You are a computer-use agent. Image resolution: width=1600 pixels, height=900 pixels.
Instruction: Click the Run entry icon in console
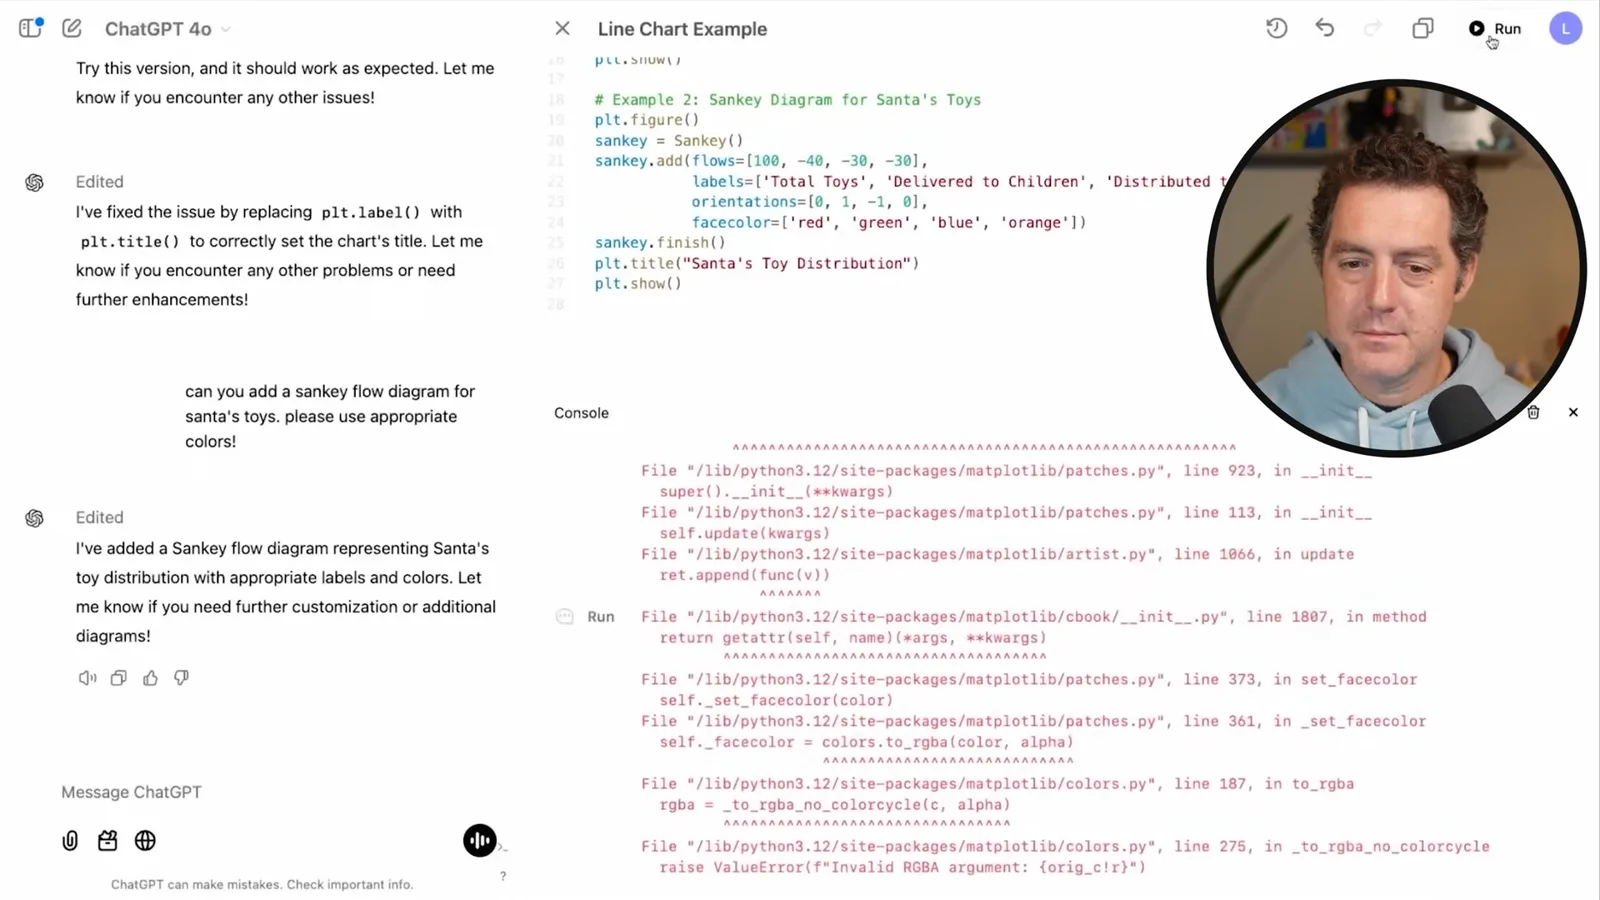pyautogui.click(x=565, y=617)
